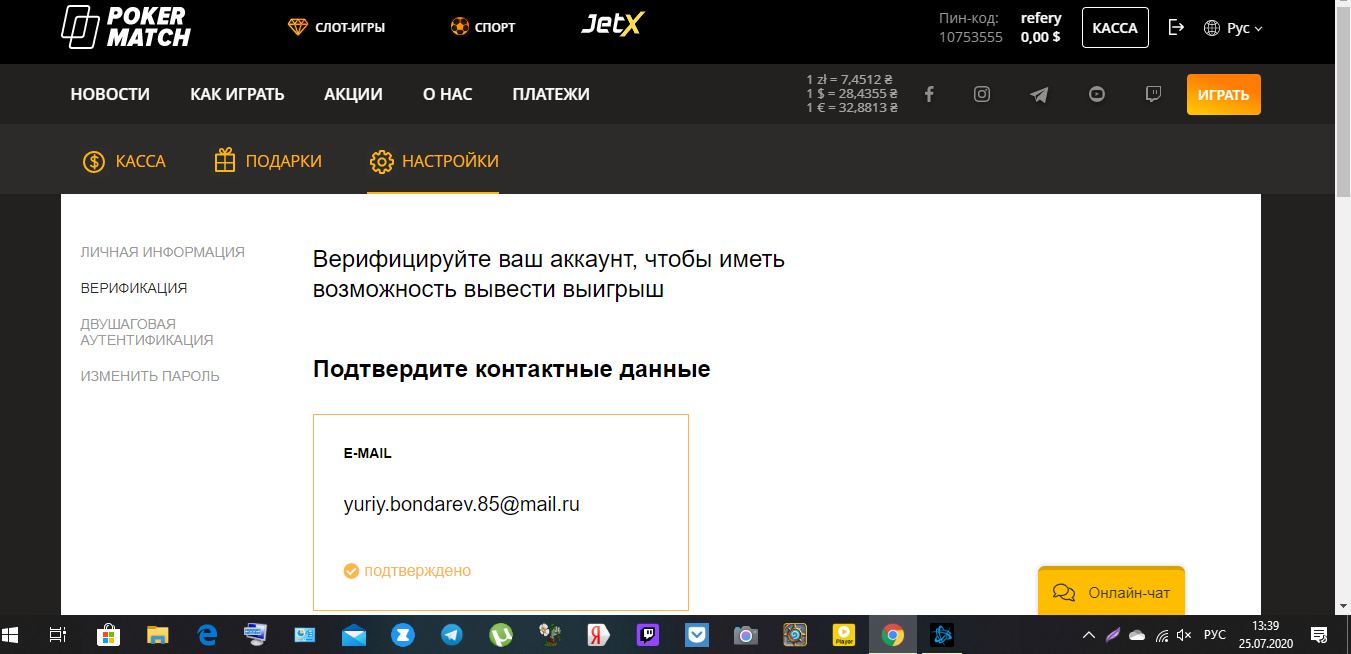Open the YouTube icon link

(1097, 94)
